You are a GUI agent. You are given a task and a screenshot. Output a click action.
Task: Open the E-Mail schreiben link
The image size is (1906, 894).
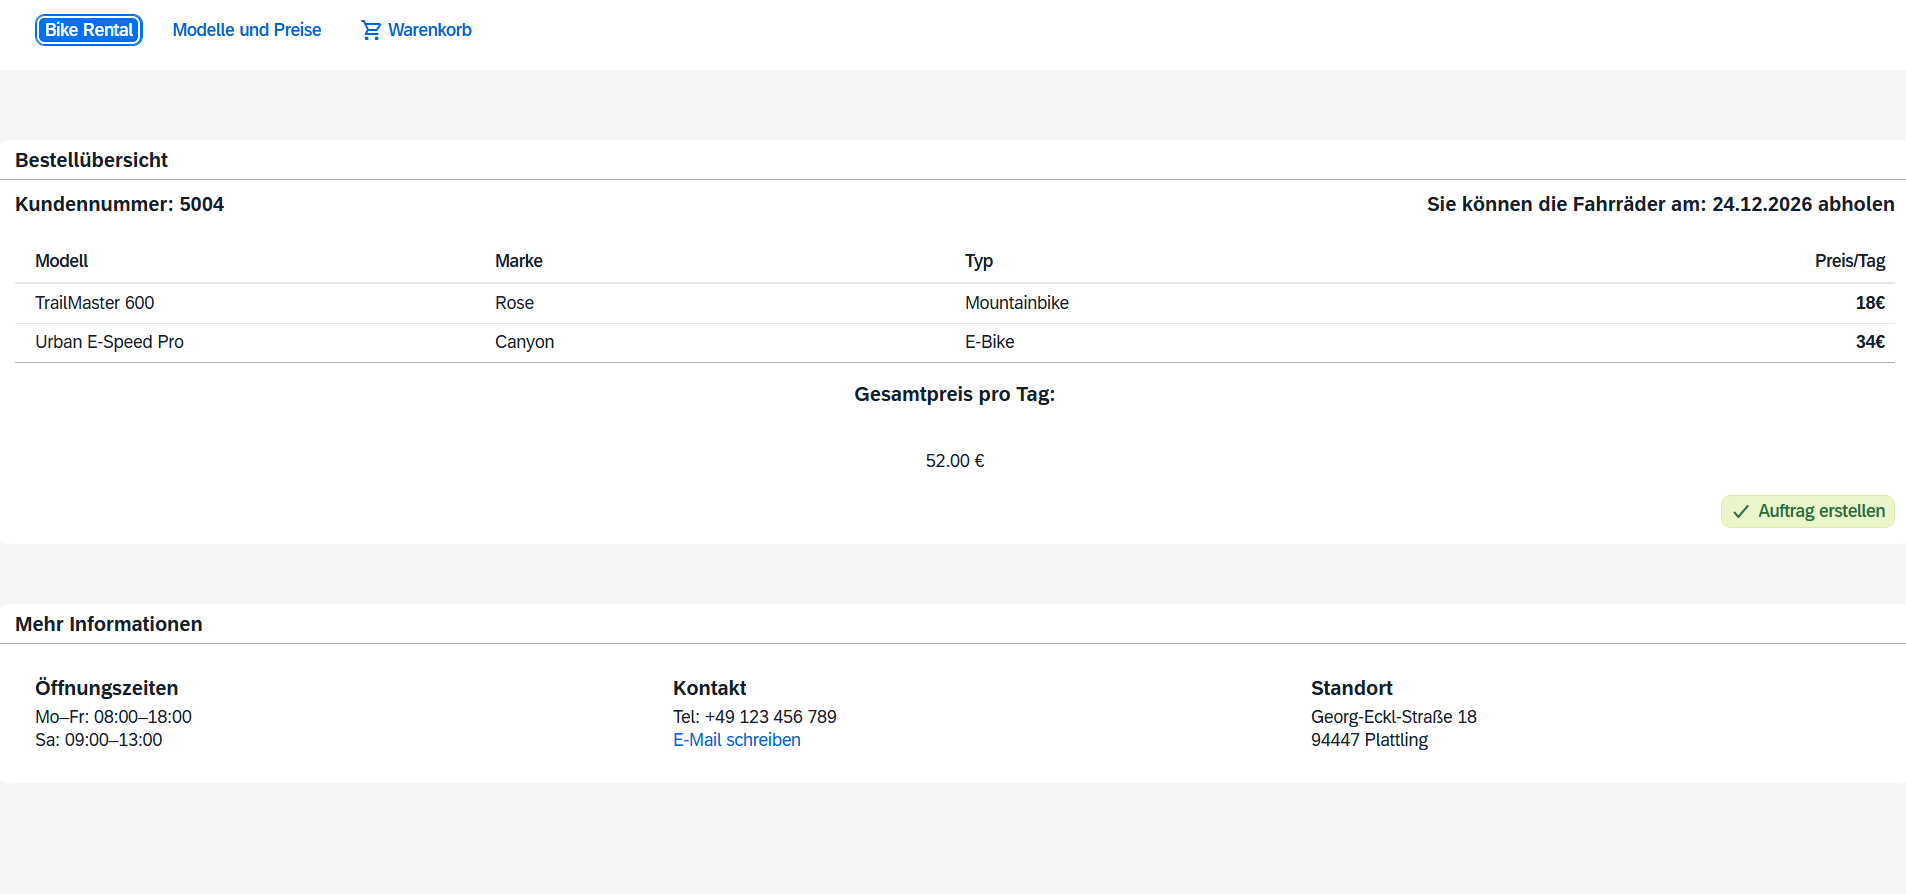point(736,740)
